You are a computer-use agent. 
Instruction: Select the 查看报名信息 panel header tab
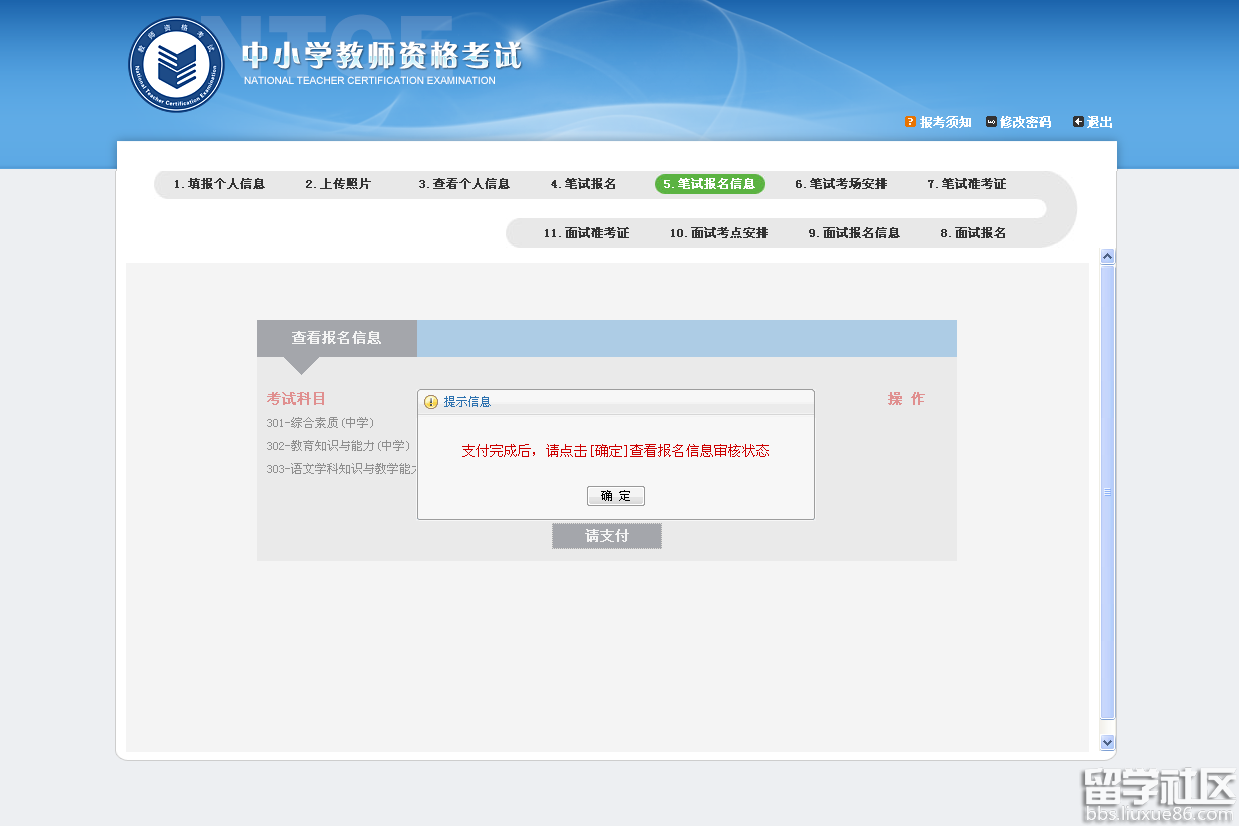(x=337, y=338)
